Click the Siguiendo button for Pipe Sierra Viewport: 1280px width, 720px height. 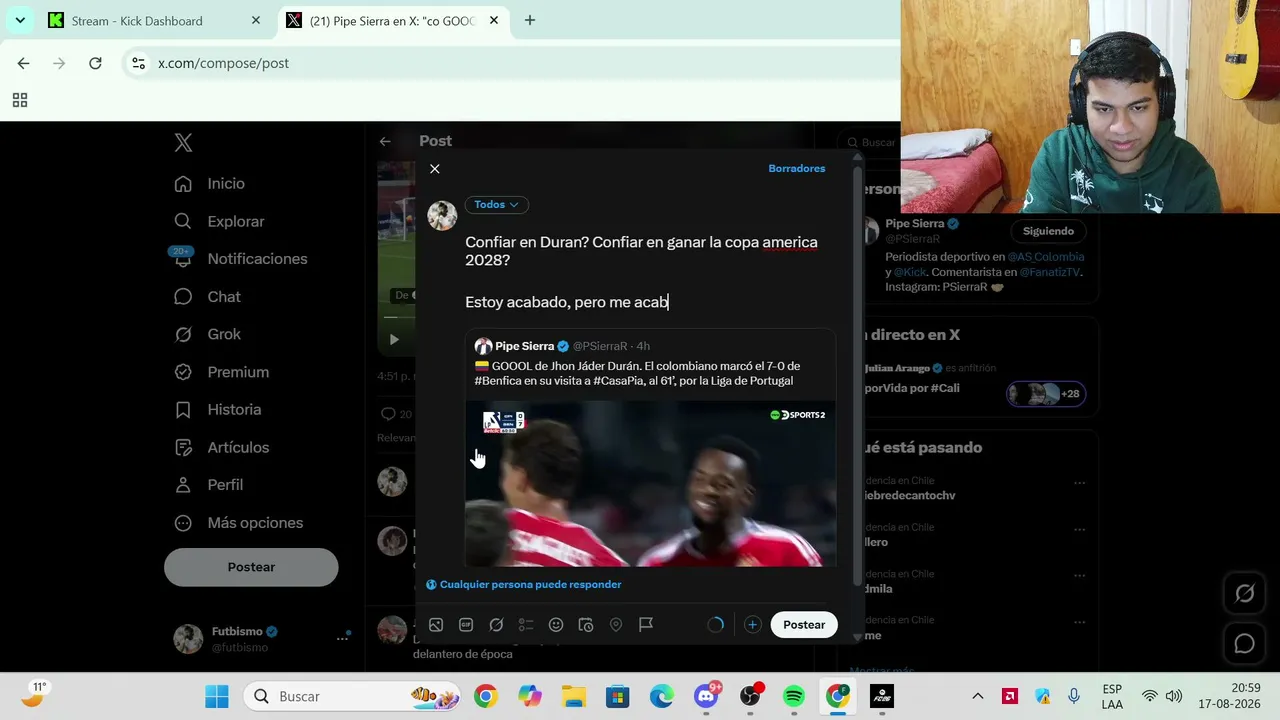coord(1048,231)
